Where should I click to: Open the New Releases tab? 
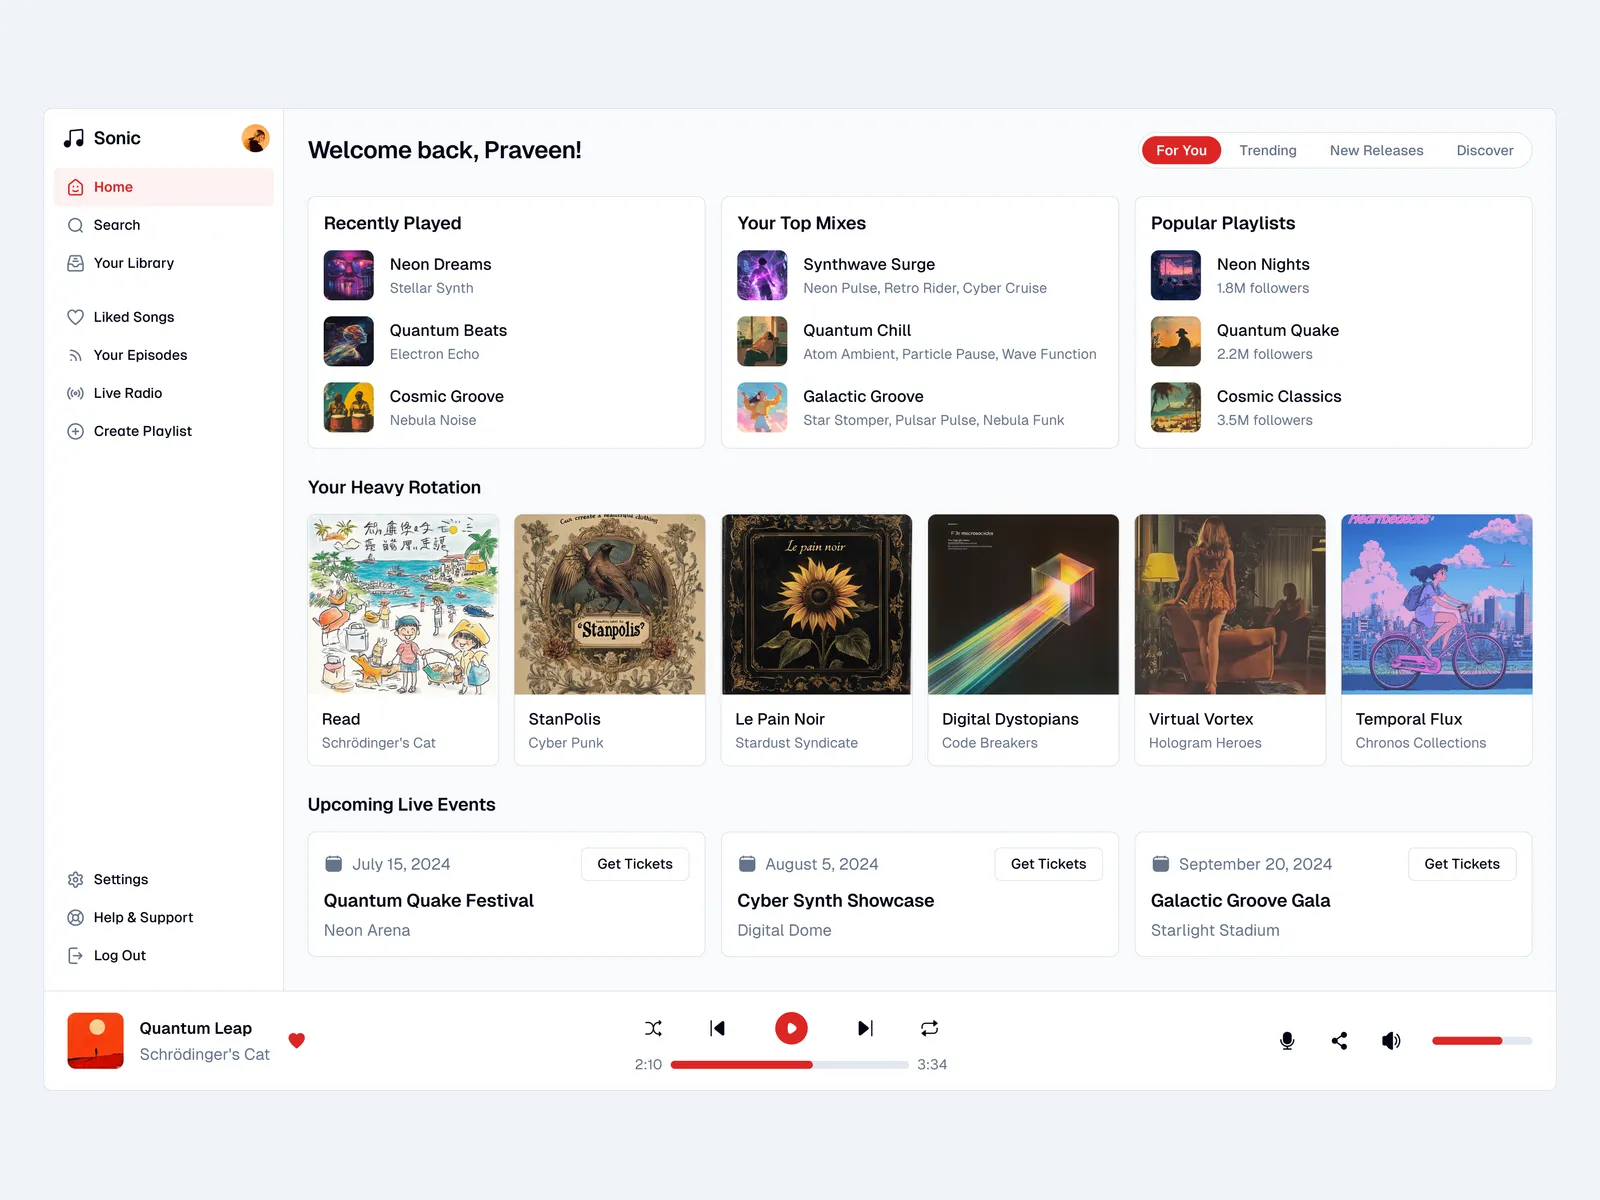click(x=1376, y=150)
